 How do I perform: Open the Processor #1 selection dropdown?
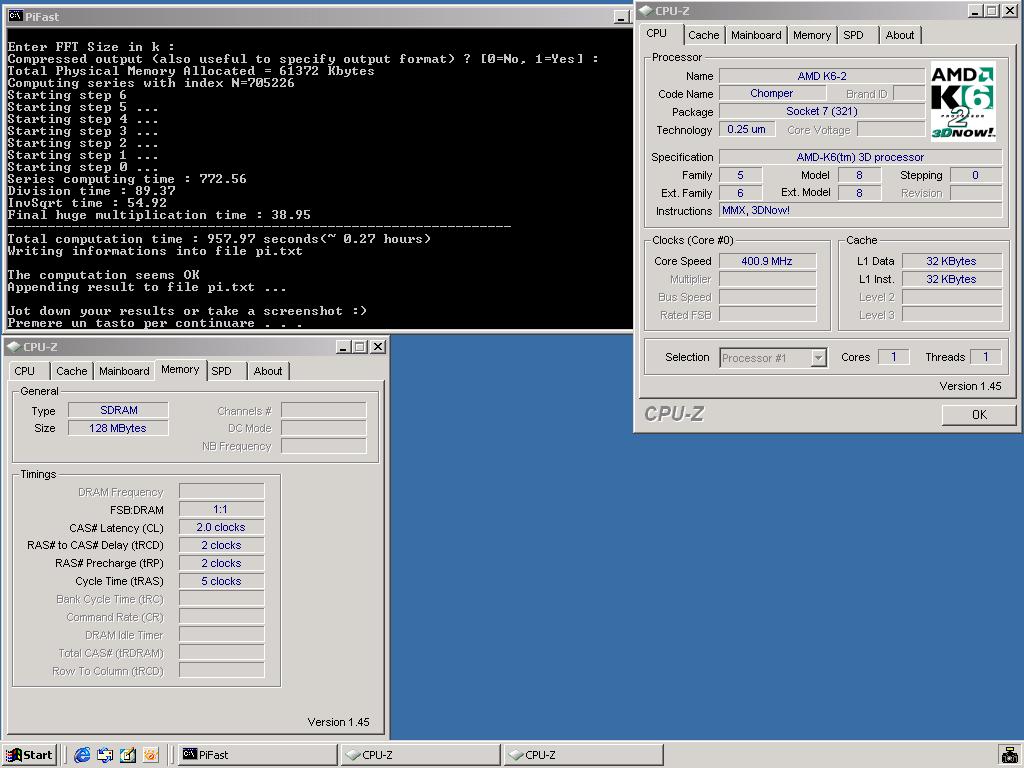click(773, 358)
